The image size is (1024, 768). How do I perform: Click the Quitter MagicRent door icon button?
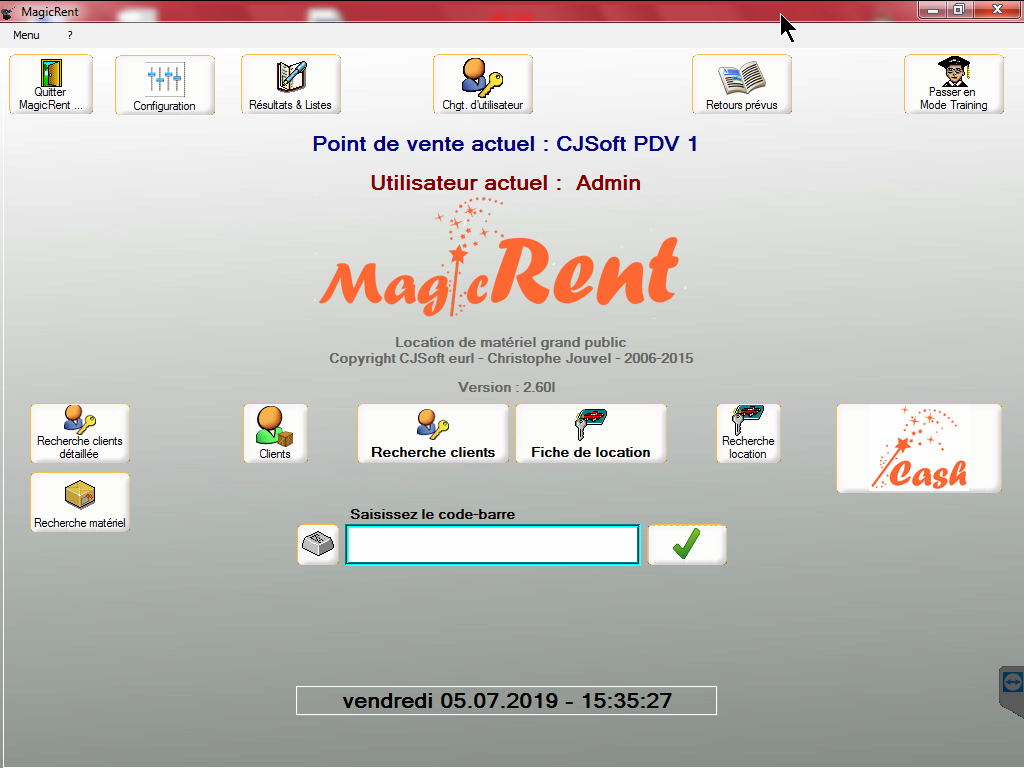pyautogui.click(x=51, y=84)
